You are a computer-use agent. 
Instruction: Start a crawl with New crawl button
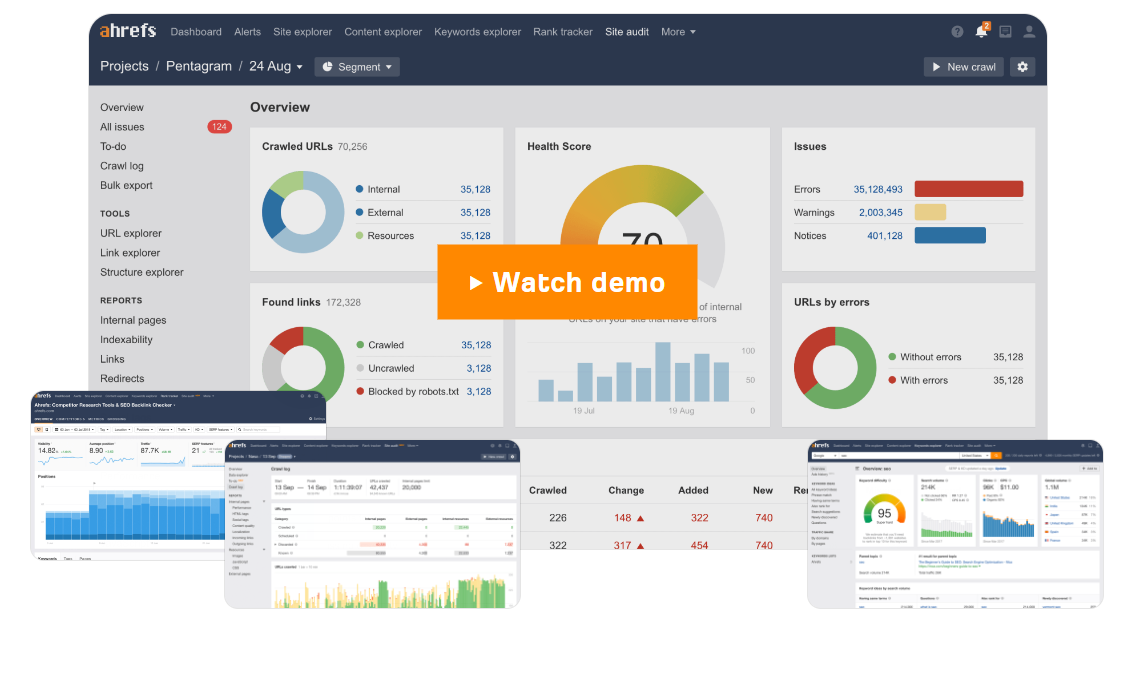963,67
